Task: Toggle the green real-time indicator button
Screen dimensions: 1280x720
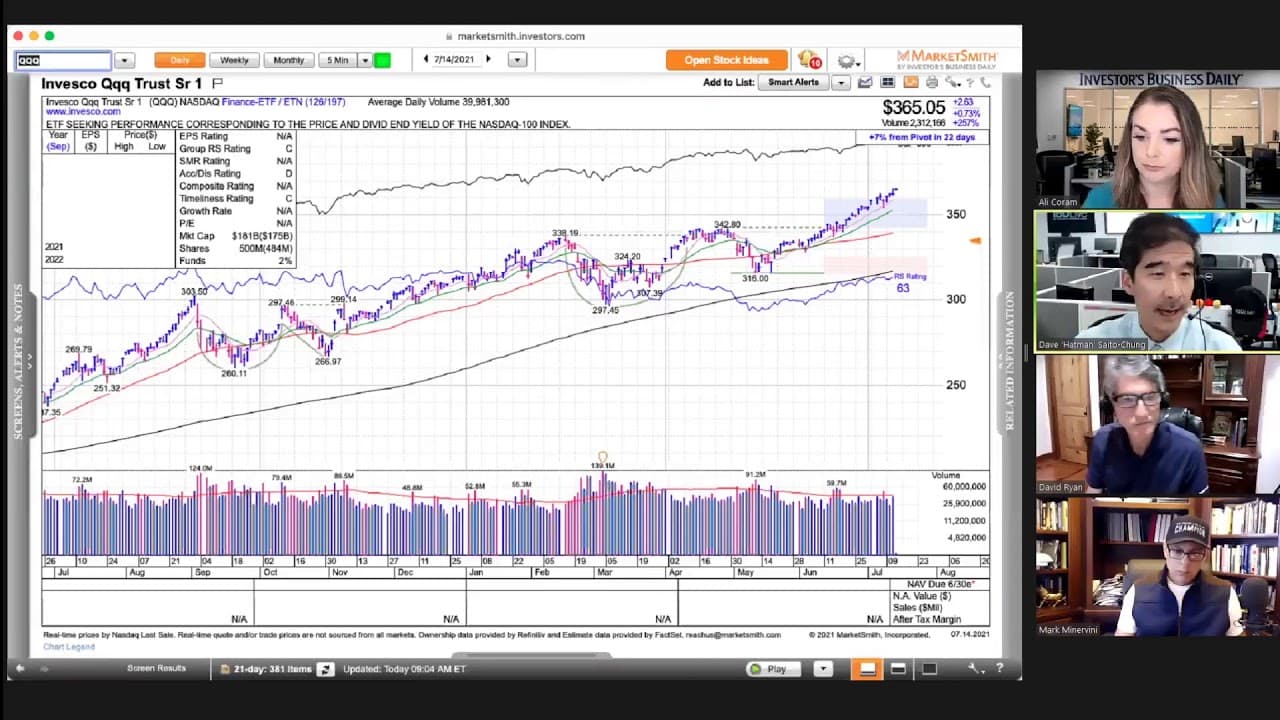Action: coord(382,60)
